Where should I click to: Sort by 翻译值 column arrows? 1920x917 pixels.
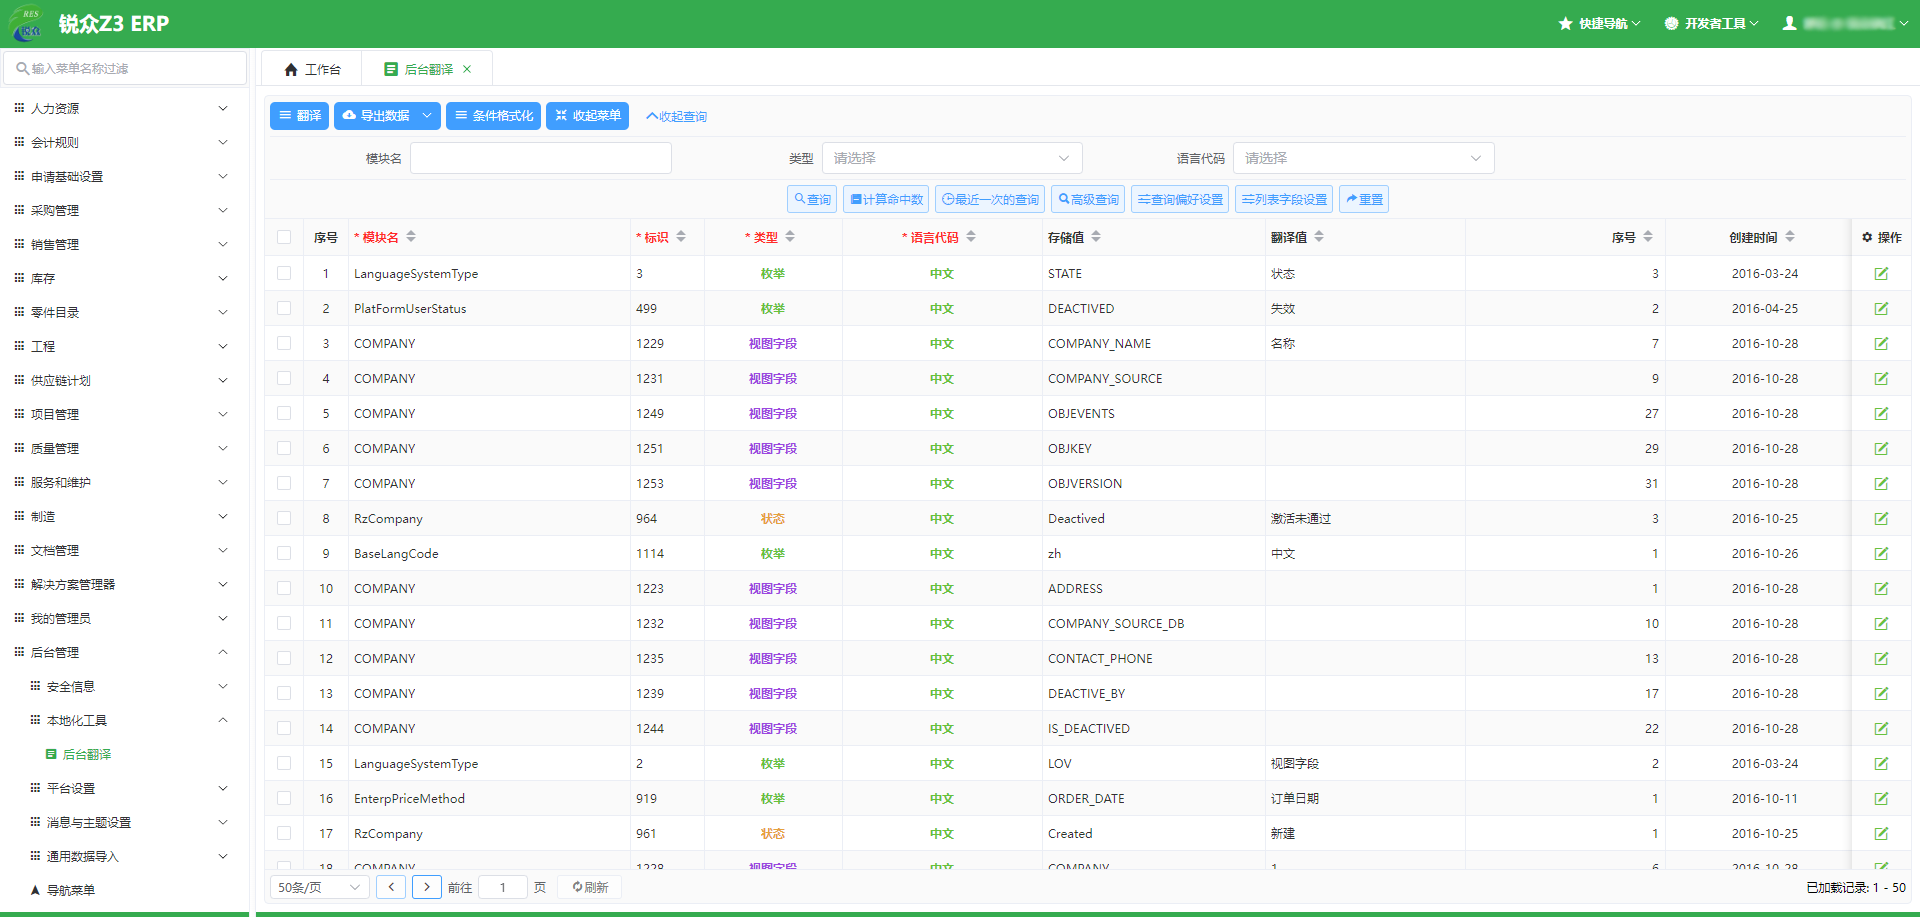pos(1319,237)
